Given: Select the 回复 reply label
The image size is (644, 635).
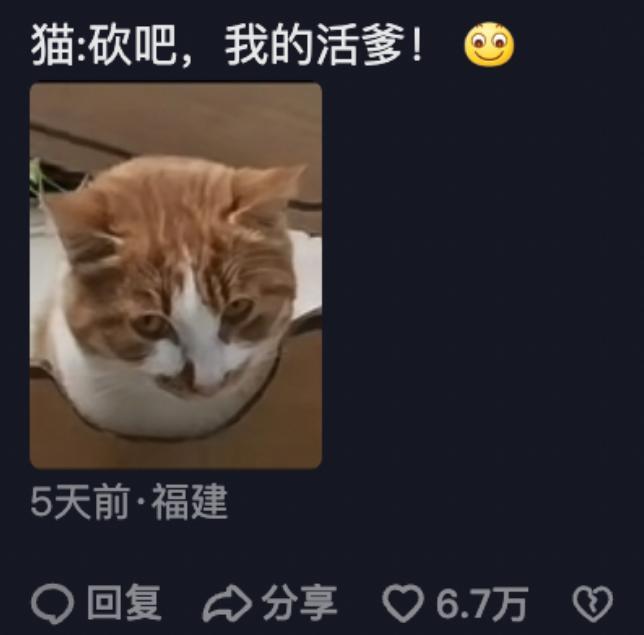Looking at the screenshot, I should 124,603.
